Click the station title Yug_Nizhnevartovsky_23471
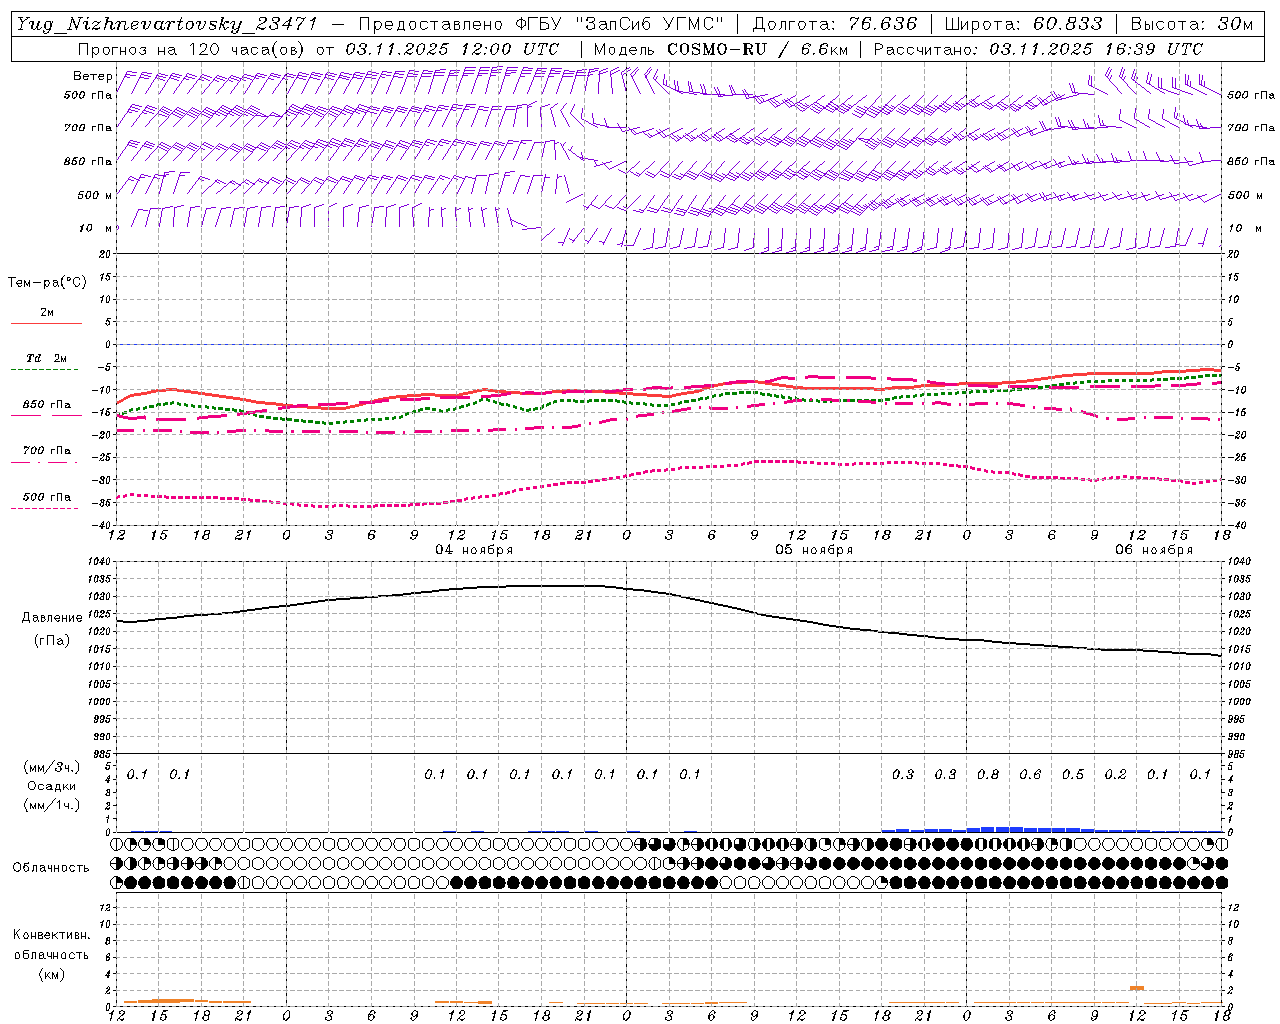Viewport: 1280px width, 1024px height. pyautogui.click(x=166, y=24)
